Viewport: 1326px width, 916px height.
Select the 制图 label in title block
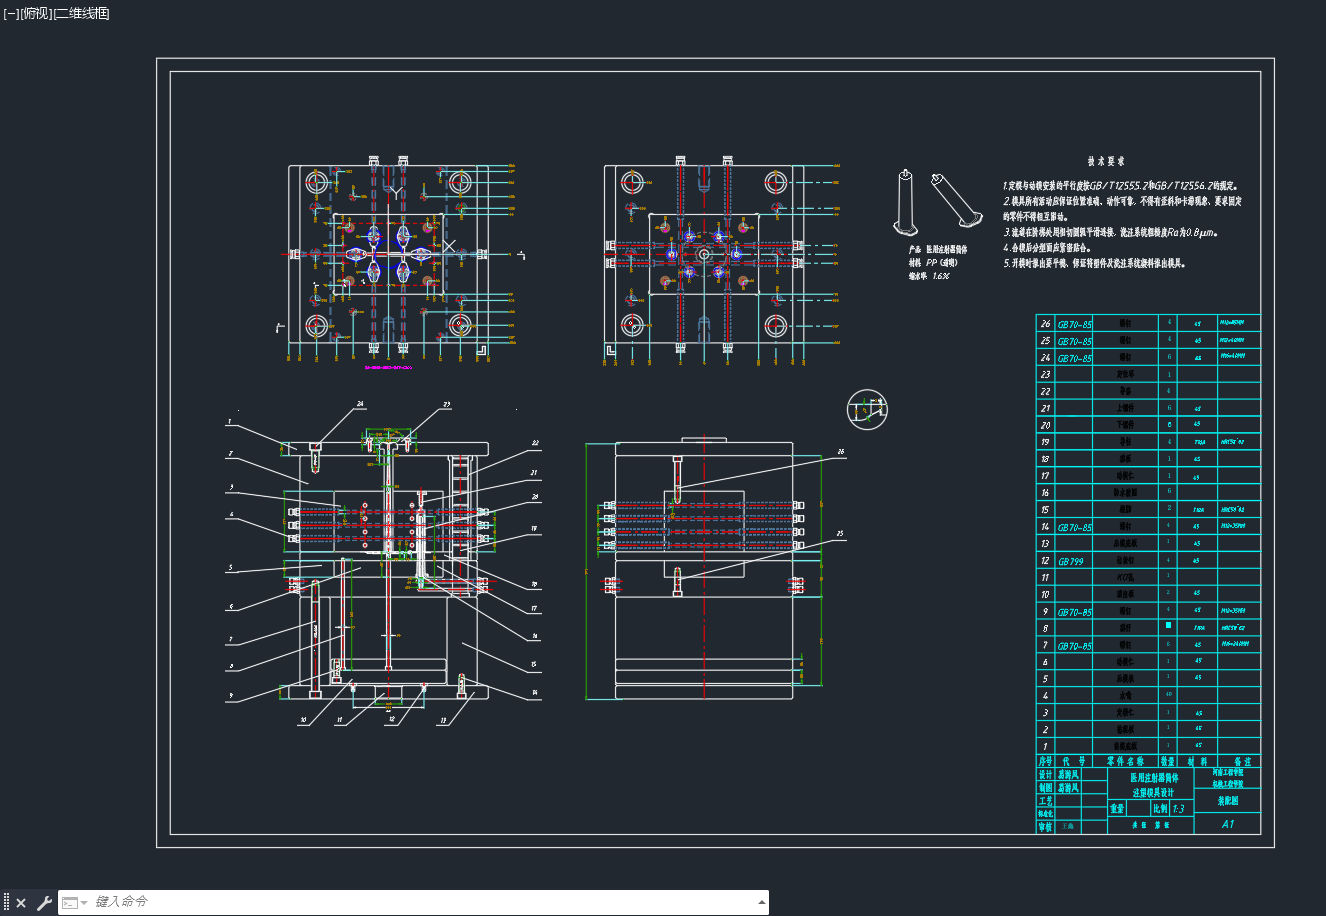[x=1045, y=789]
